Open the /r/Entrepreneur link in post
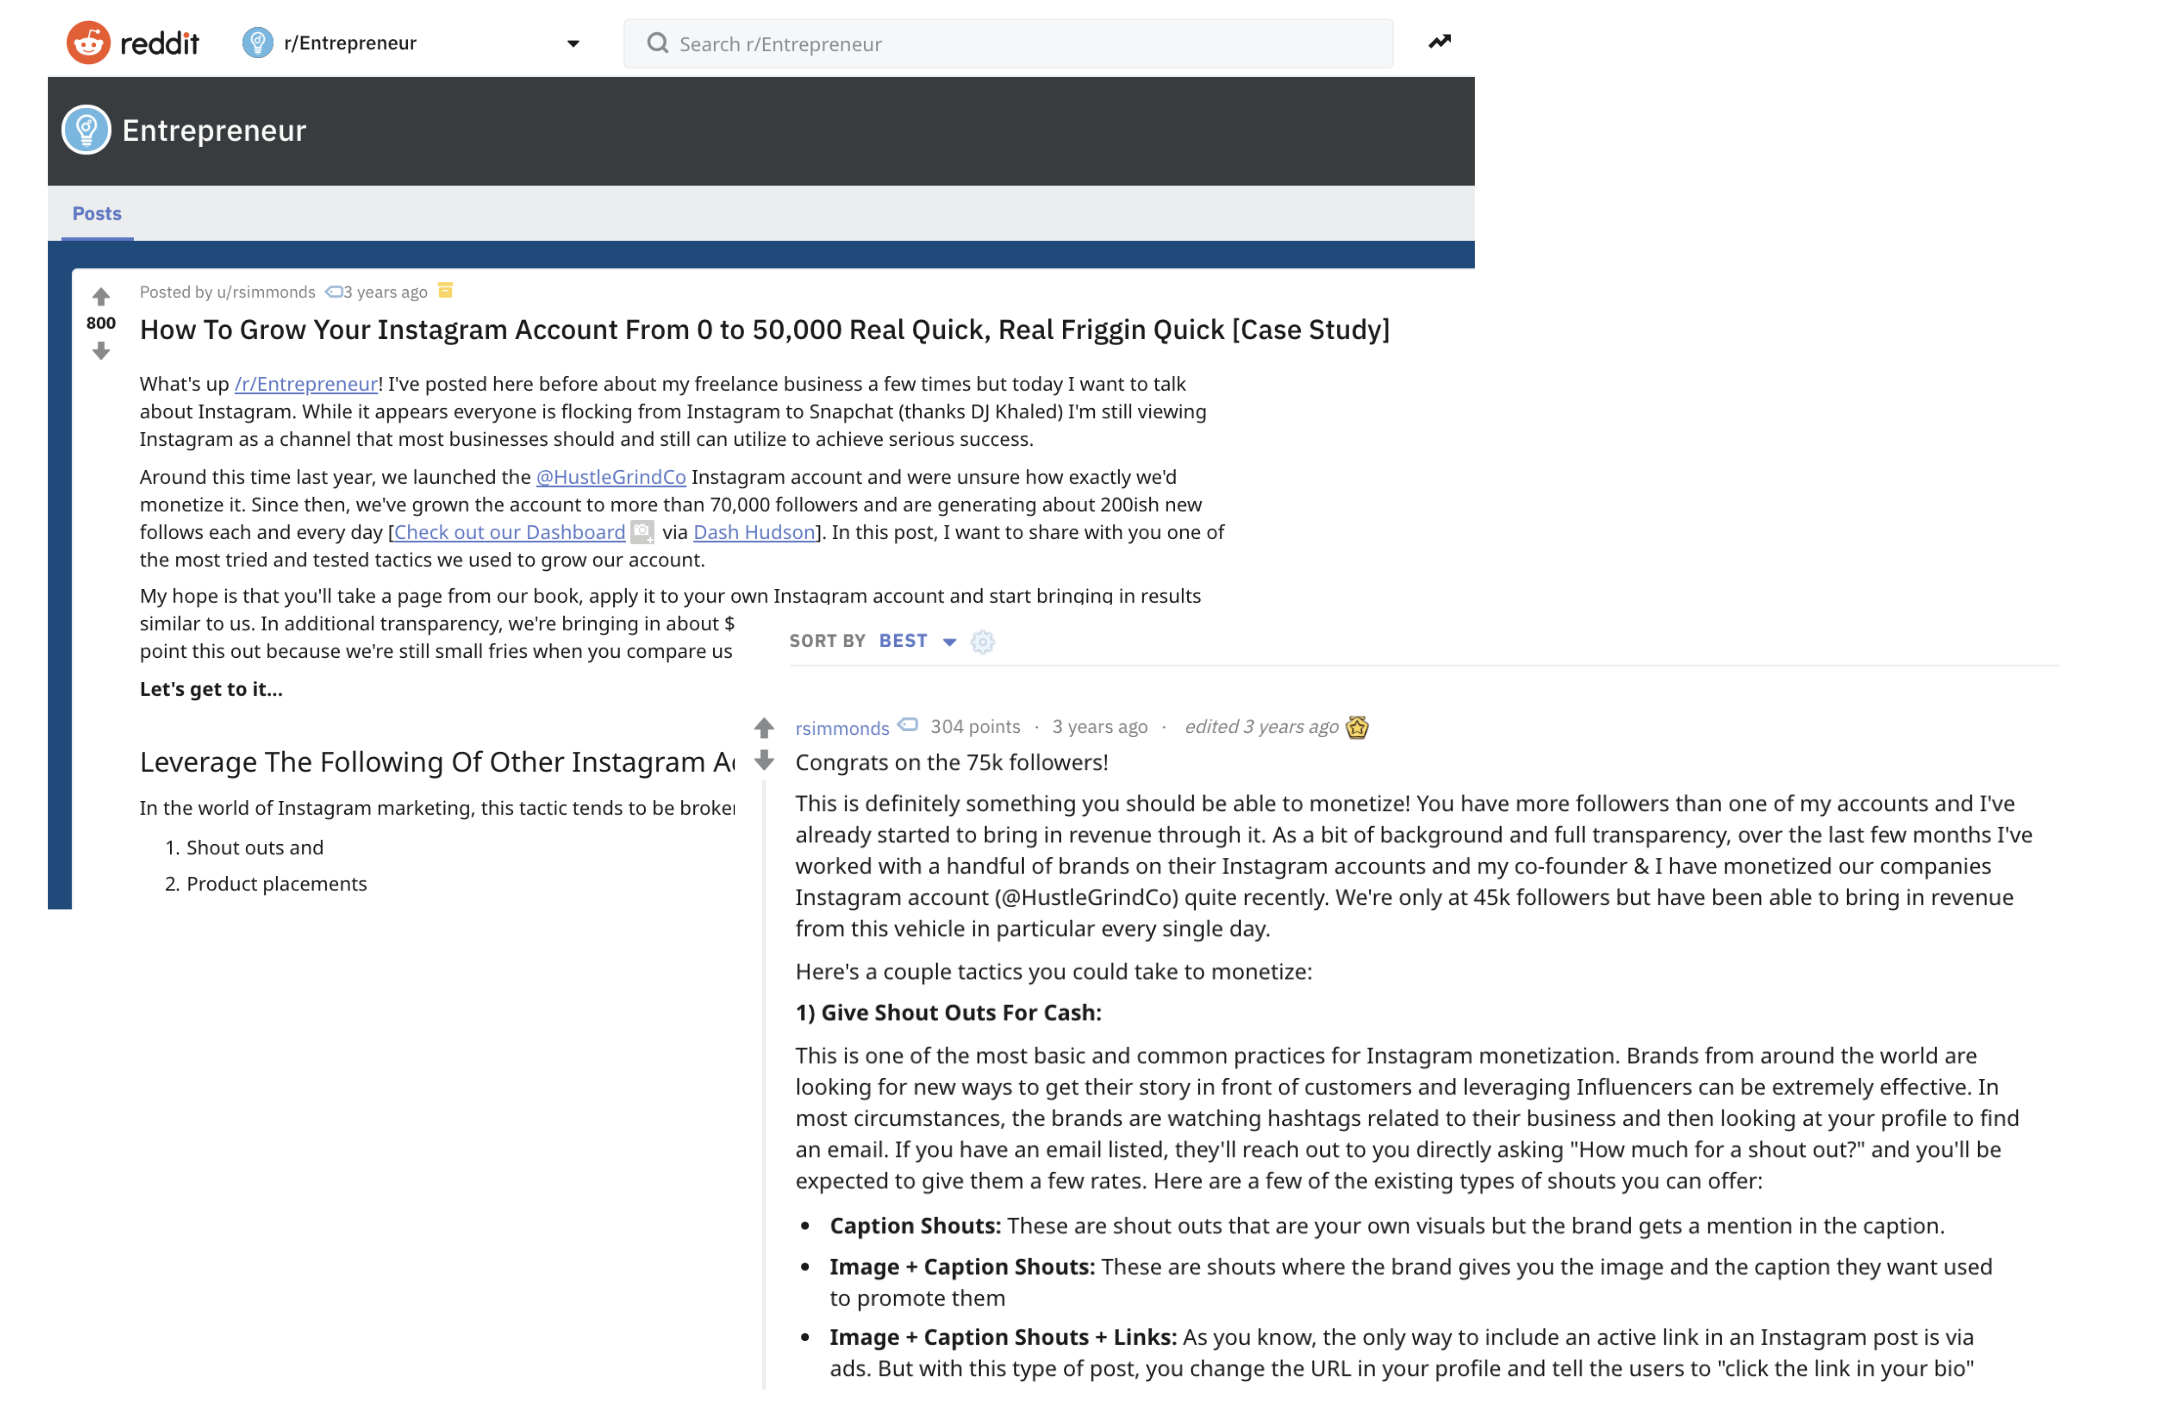Image resolution: width=2178 pixels, height=1404 pixels. [x=306, y=384]
